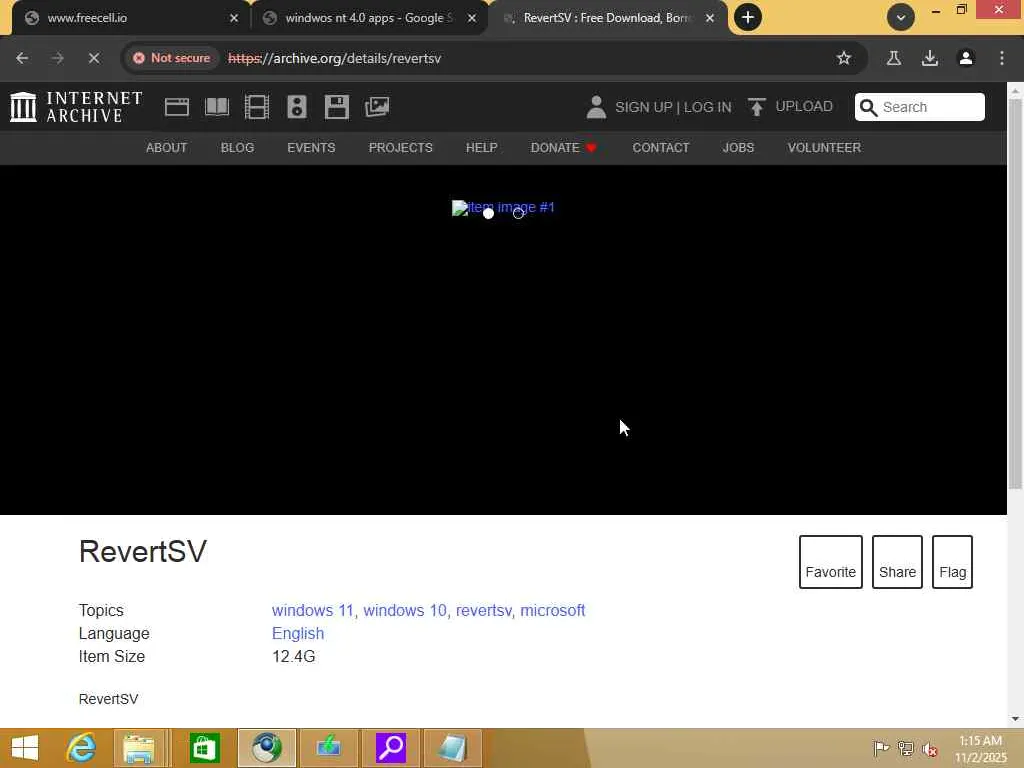Open the EVENTS menu item
The image size is (1024, 768).
coord(311,148)
